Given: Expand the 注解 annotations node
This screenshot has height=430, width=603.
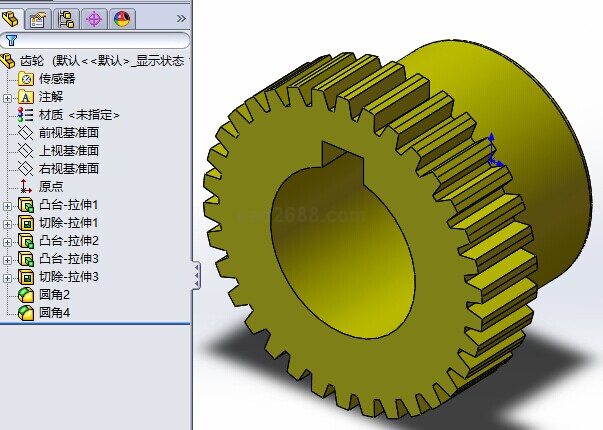Looking at the screenshot, I should click(x=8, y=97).
